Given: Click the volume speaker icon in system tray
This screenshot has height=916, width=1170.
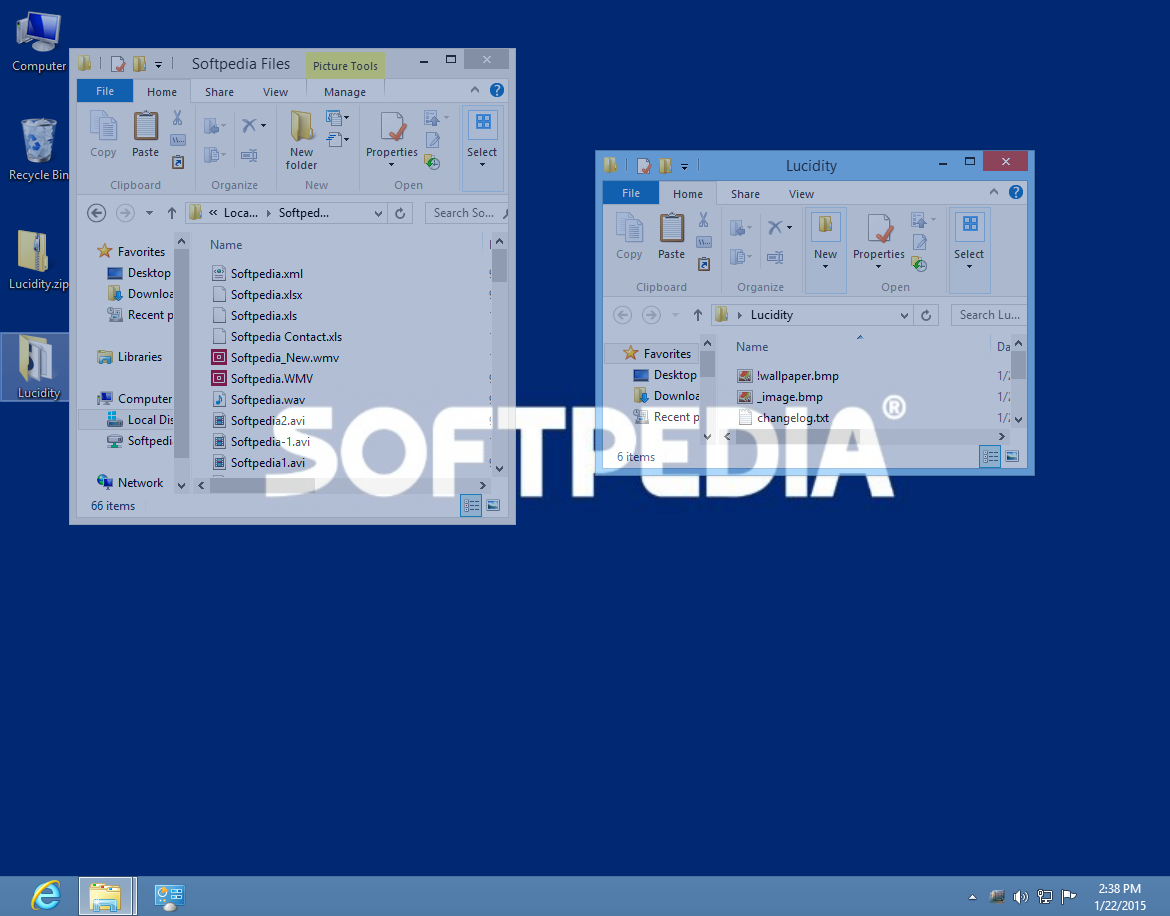Looking at the screenshot, I should click(x=1020, y=897).
